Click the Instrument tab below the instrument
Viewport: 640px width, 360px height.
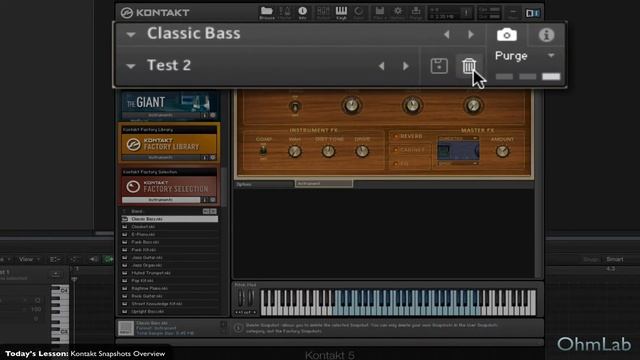(x=324, y=184)
